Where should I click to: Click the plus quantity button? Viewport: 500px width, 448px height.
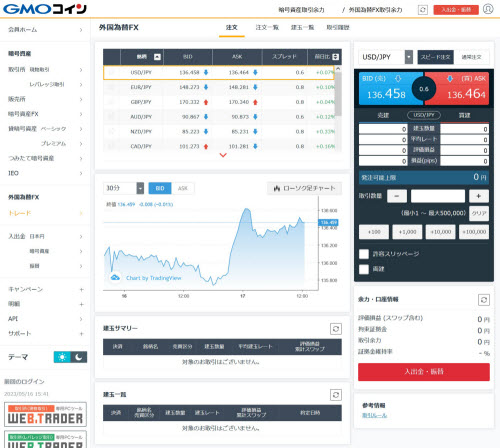pos(479,196)
